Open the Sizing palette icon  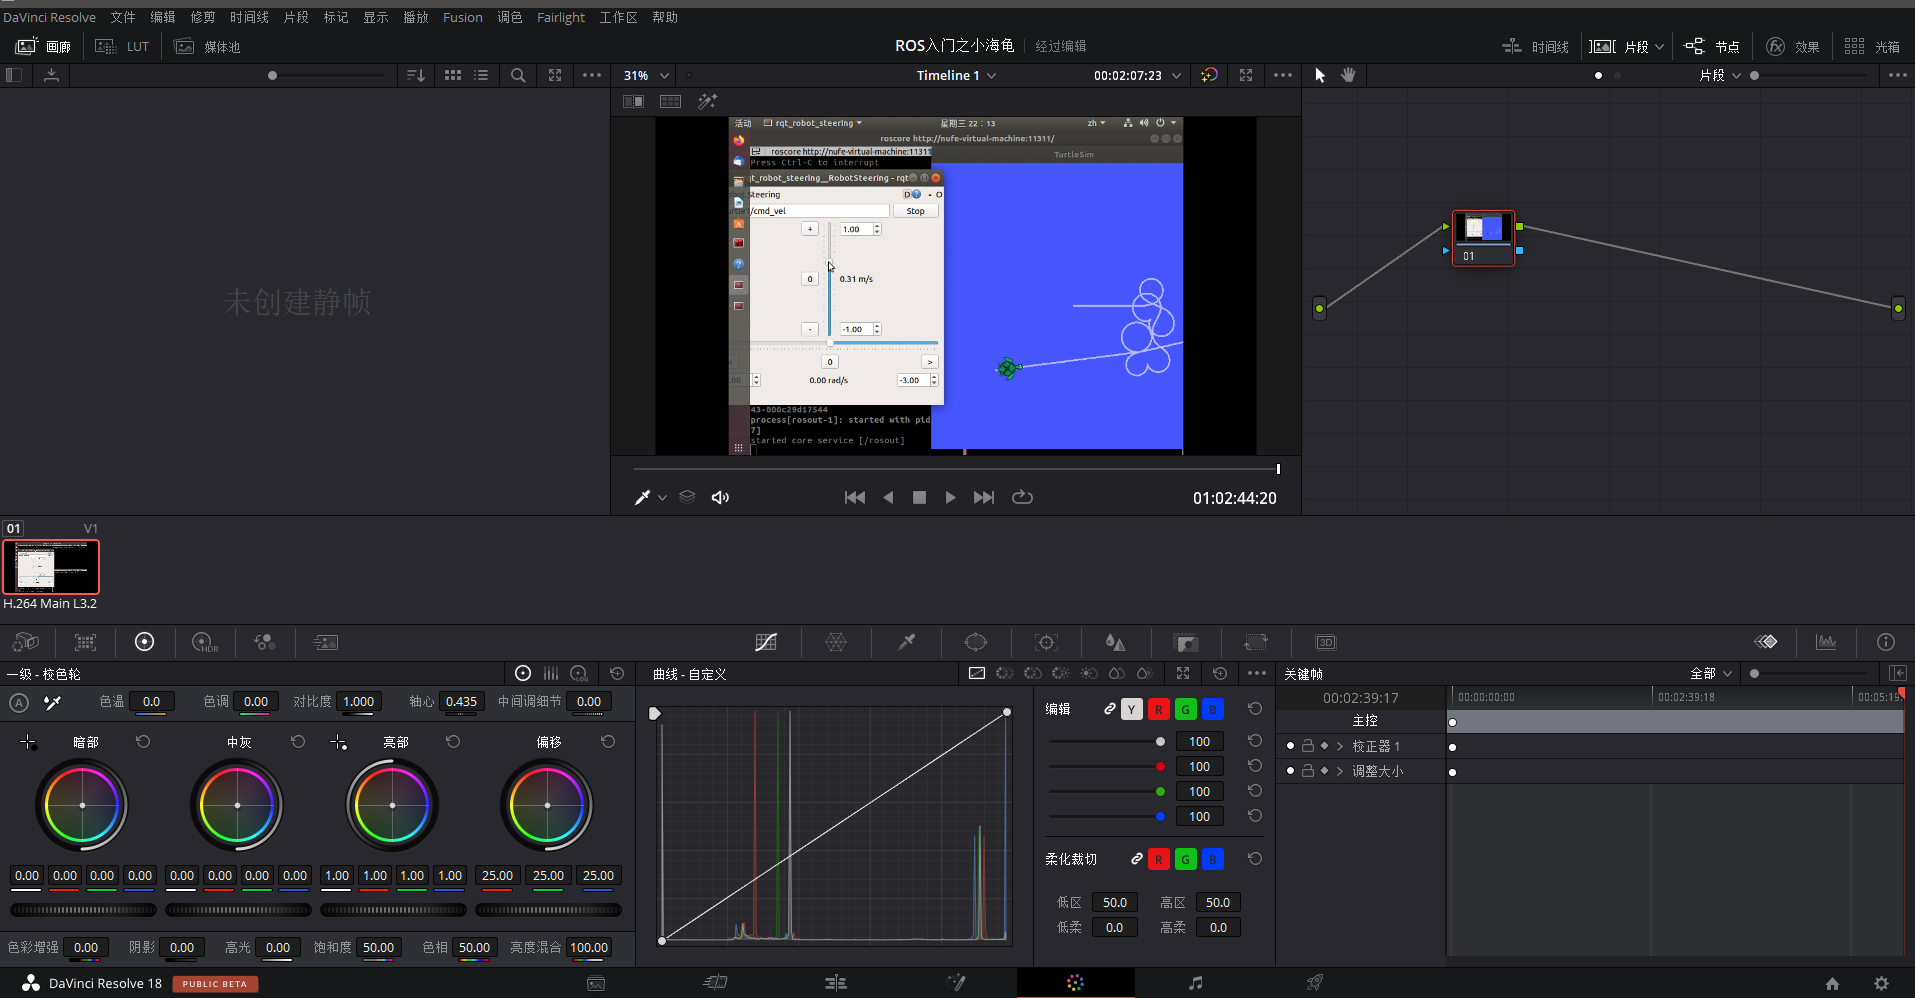pos(1256,642)
